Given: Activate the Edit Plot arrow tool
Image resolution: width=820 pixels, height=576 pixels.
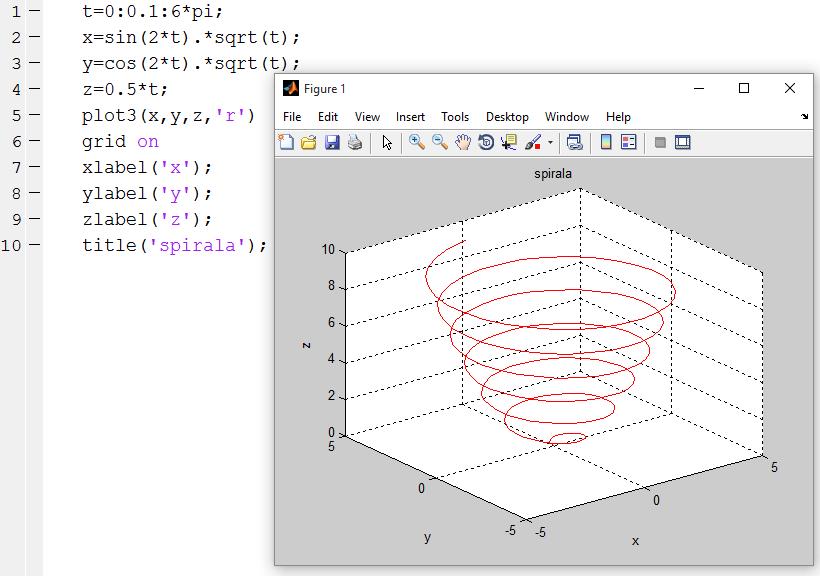Looking at the screenshot, I should click(x=387, y=142).
